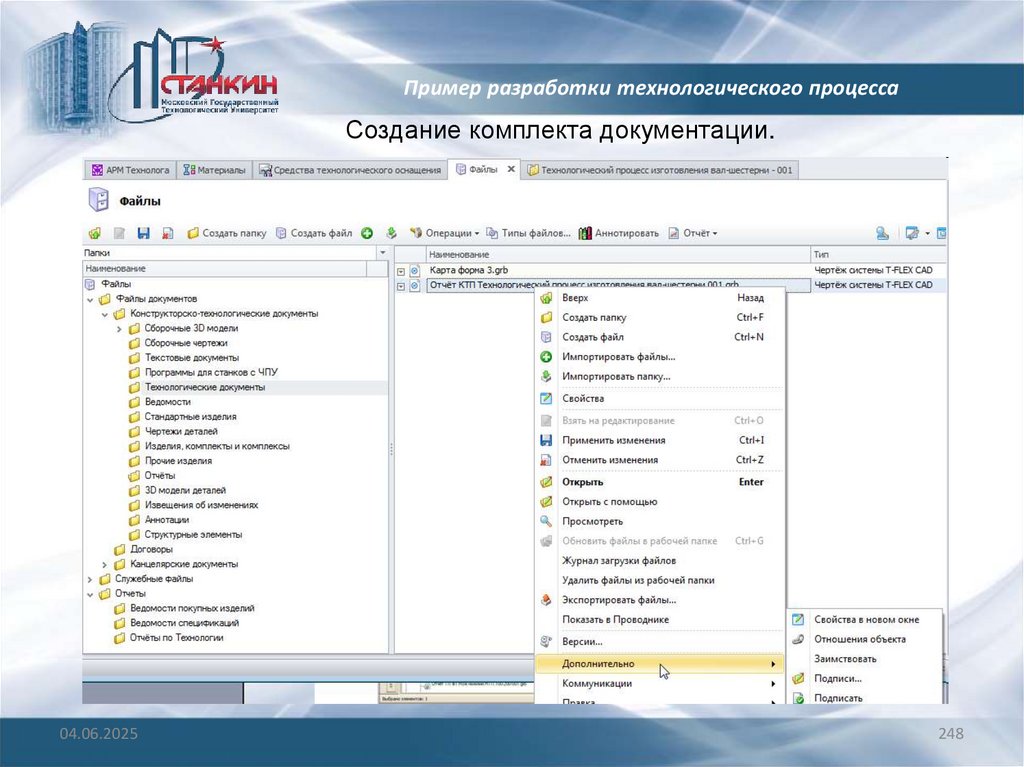Click Создать папку button in toolbar
This screenshot has height=767, width=1024.
227,233
